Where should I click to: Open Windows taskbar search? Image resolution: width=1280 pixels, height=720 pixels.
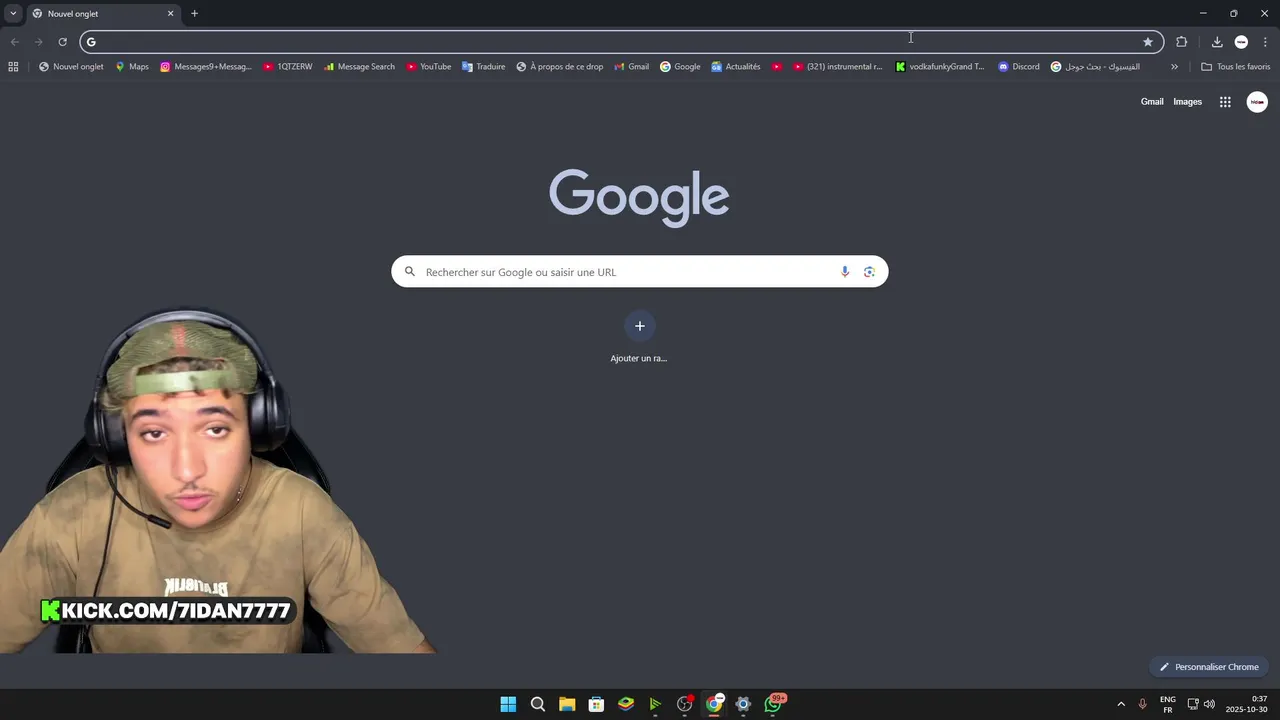tap(537, 704)
